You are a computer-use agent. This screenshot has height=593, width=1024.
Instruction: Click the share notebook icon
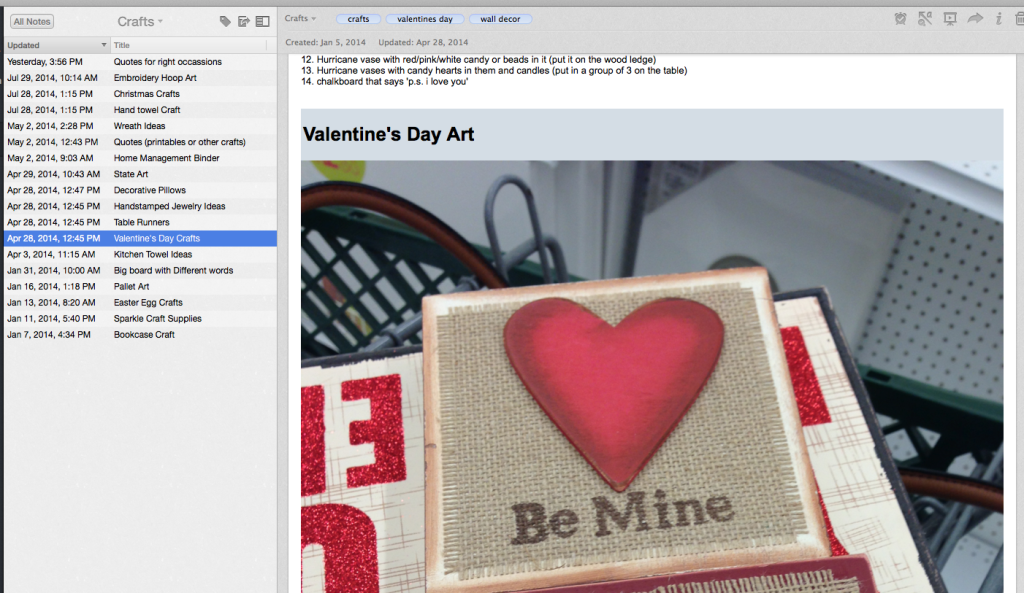coord(243,21)
